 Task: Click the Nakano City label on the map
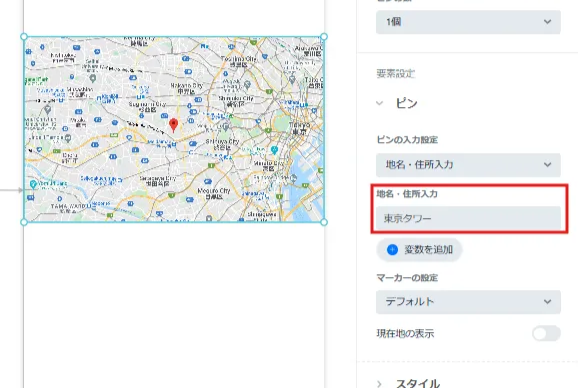(186, 88)
